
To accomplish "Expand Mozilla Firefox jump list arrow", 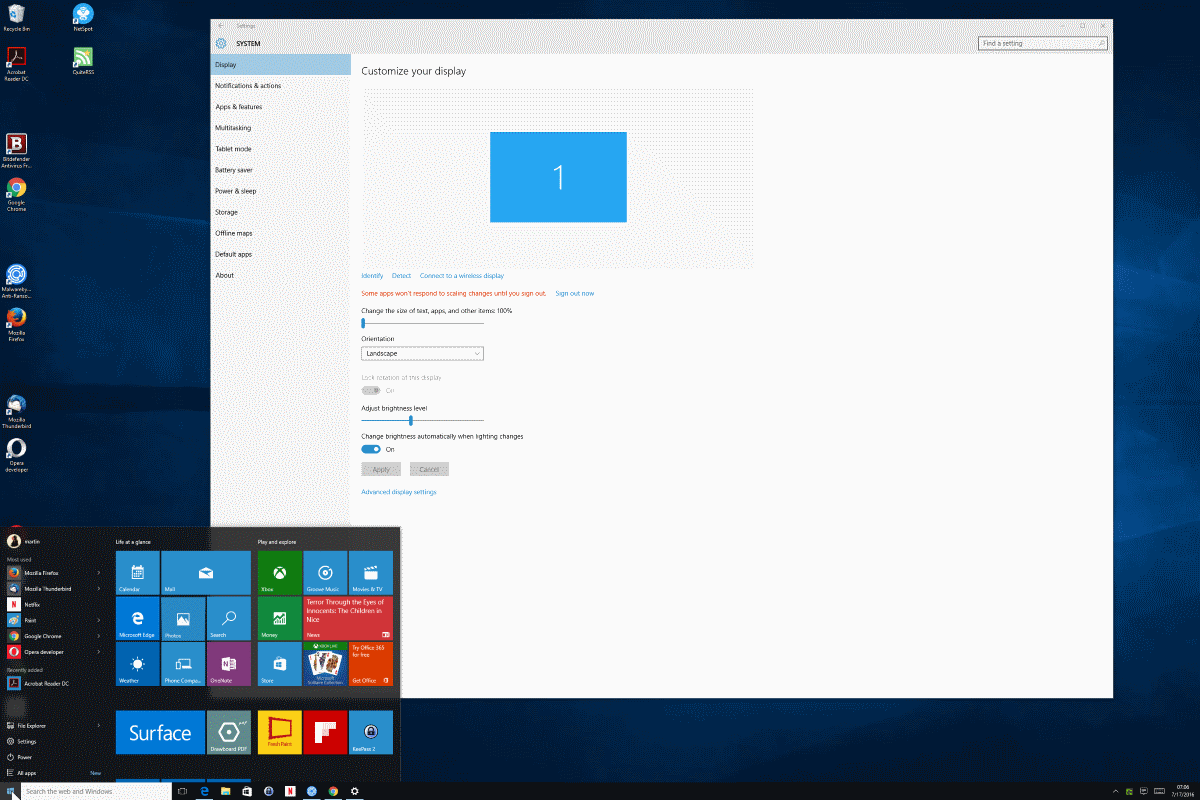I will coord(99,573).
